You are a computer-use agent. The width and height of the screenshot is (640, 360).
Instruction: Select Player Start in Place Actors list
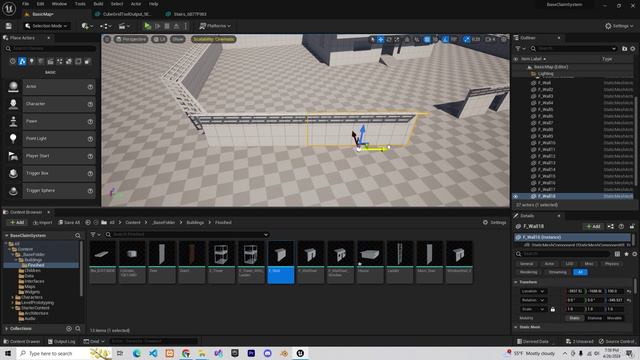[x=51, y=156]
